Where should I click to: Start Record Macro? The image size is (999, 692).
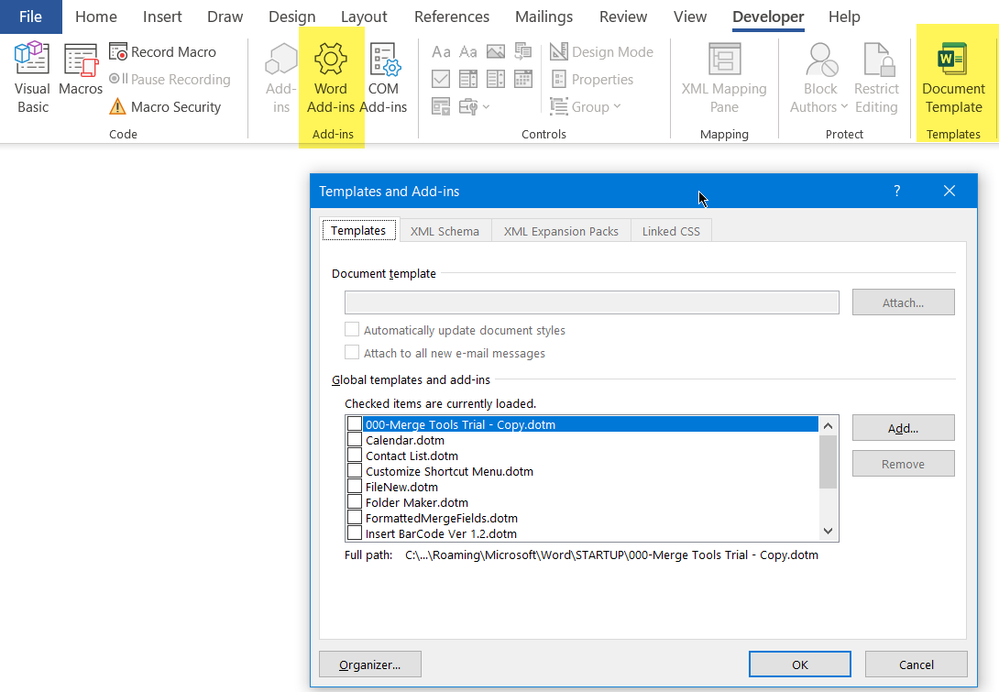(x=162, y=52)
